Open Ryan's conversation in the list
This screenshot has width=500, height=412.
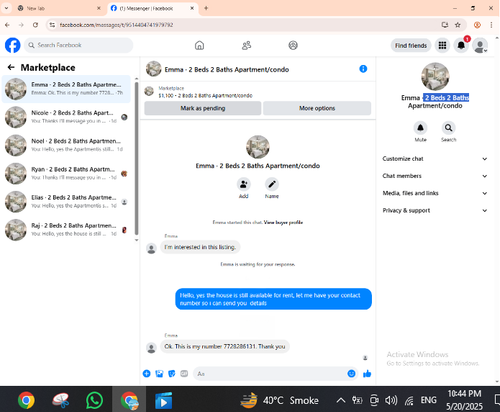pos(66,174)
